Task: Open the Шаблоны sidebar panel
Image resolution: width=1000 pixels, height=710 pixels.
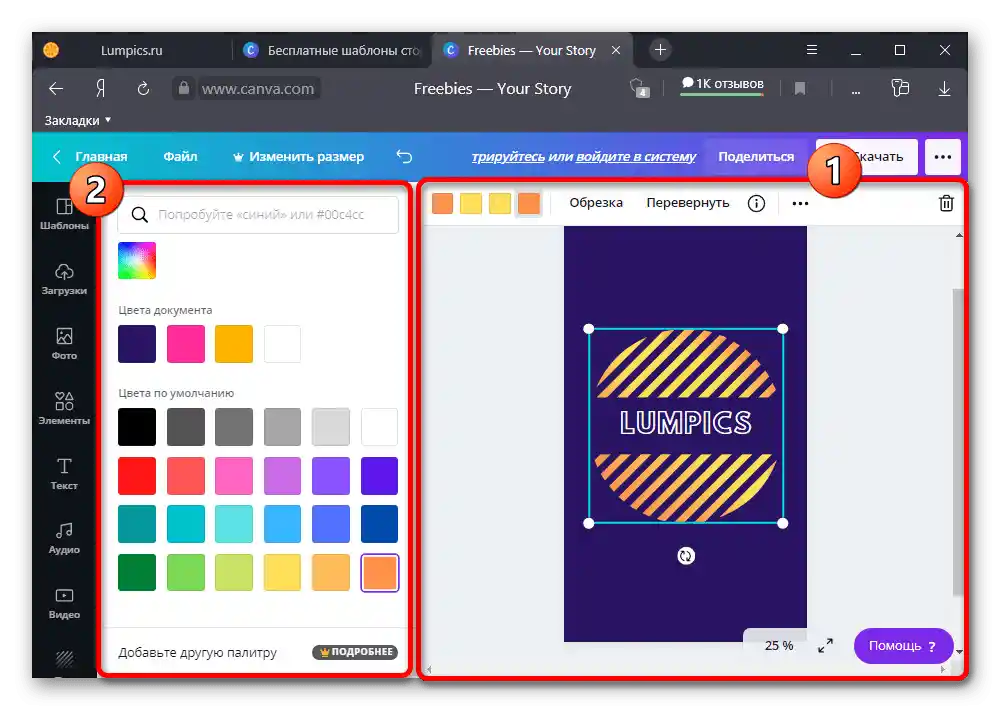Action: pos(64,214)
